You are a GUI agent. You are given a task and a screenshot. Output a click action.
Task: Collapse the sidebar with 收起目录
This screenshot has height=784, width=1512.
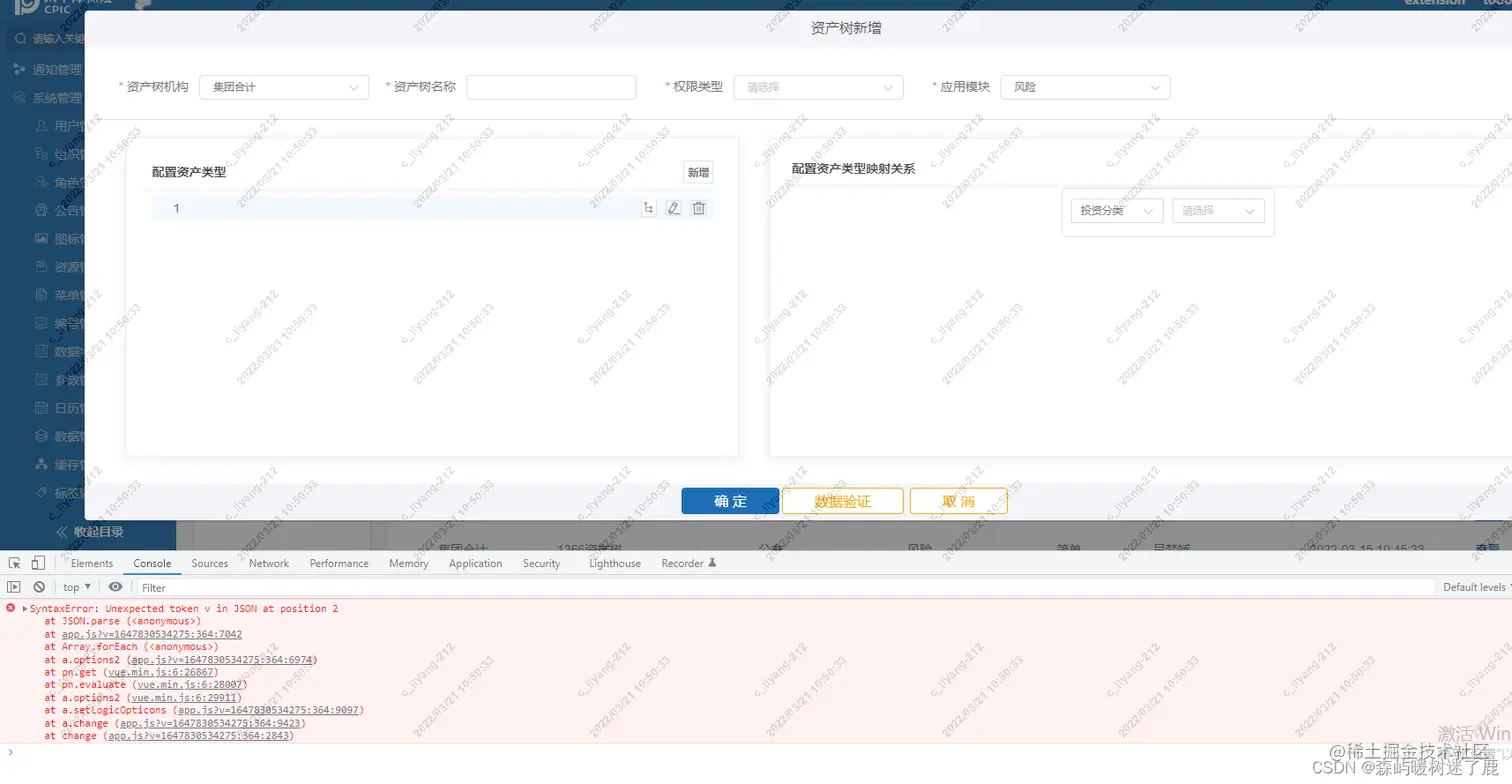tap(88, 532)
